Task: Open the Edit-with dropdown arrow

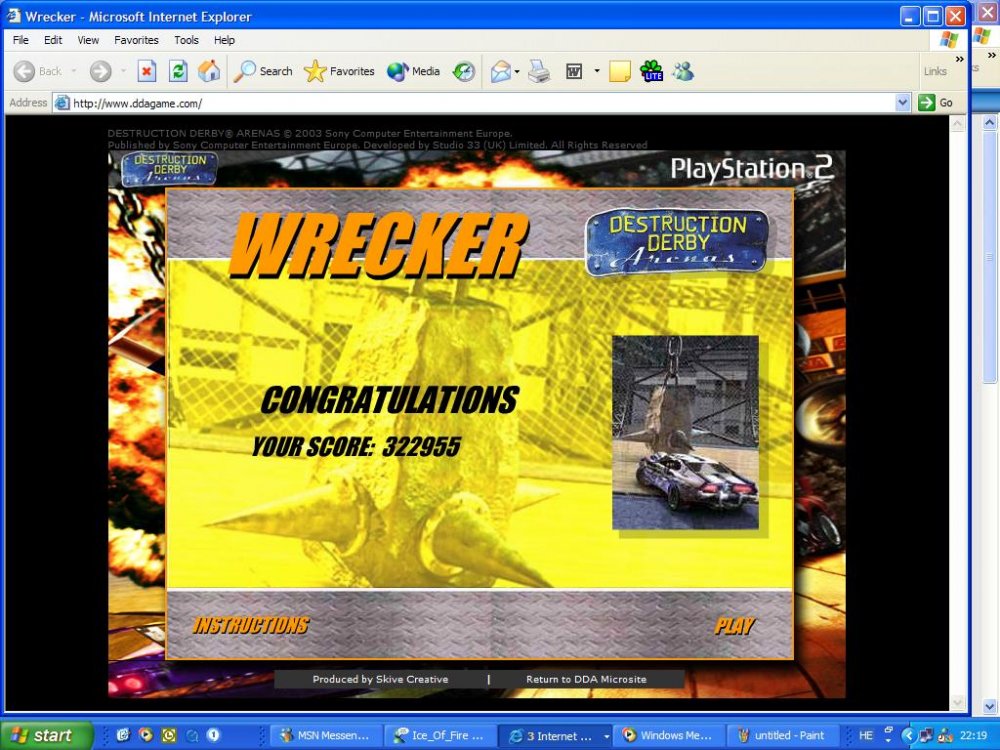Action: (x=597, y=71)
